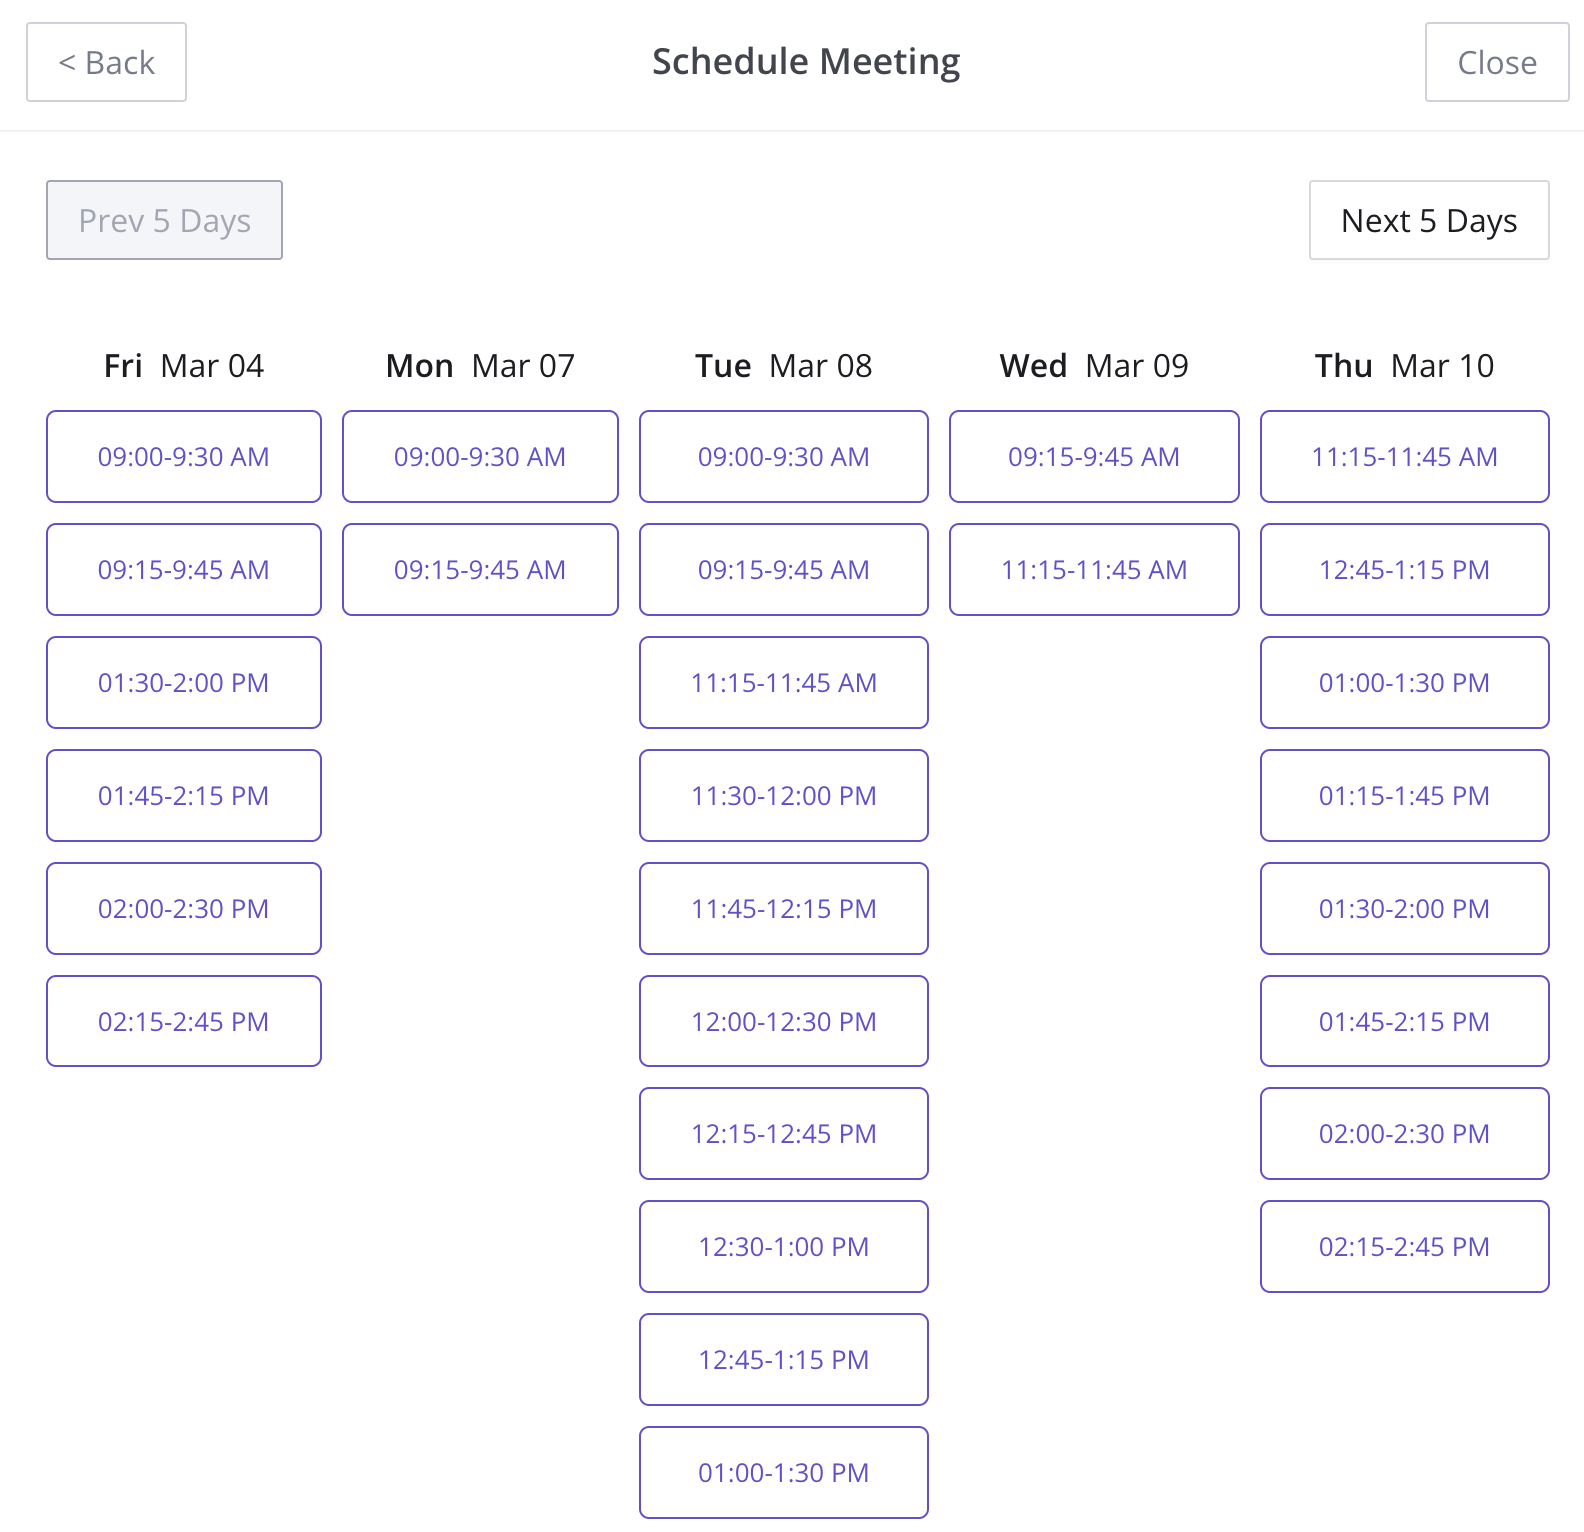Screen dimensions: 1584x1532
Task: Select Thursday 02:15-2:45 PM slot
Action: point(1404,1247)
